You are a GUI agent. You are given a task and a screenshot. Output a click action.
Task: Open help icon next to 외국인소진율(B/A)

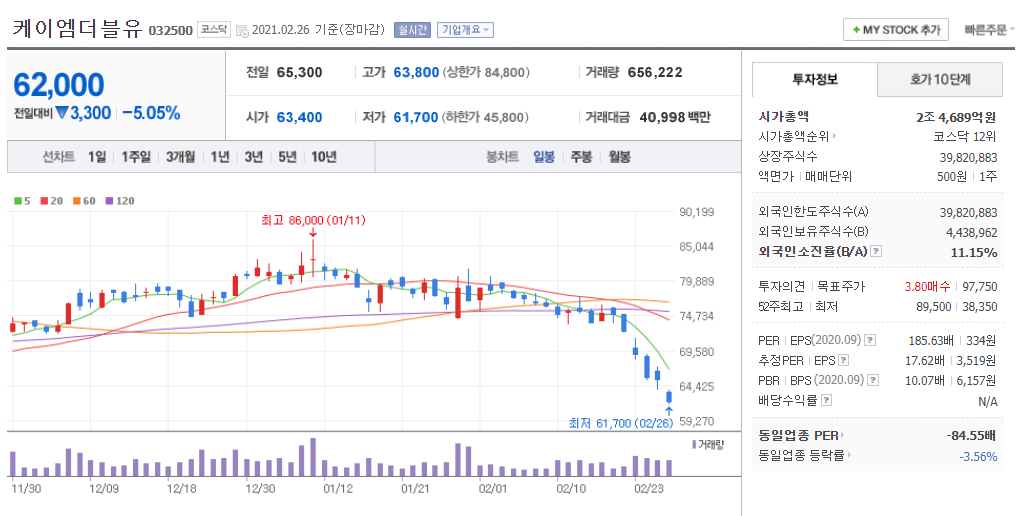click(876, 251)
